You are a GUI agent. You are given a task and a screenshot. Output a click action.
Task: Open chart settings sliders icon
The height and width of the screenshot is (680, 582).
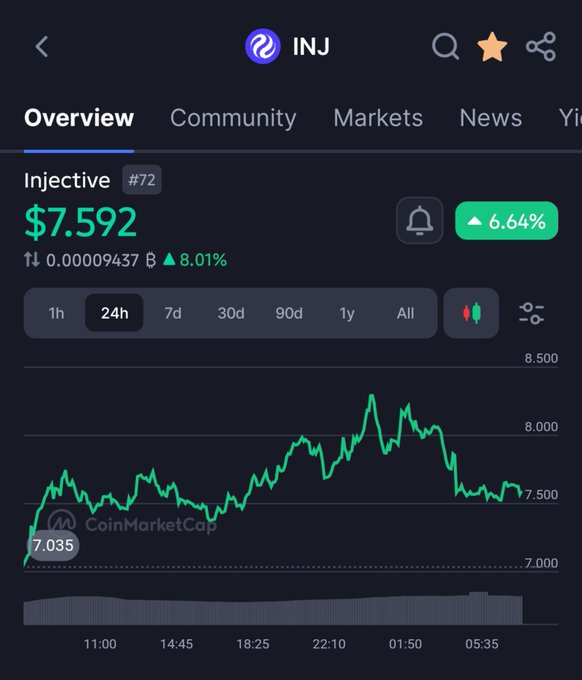[x=531, y=313]
